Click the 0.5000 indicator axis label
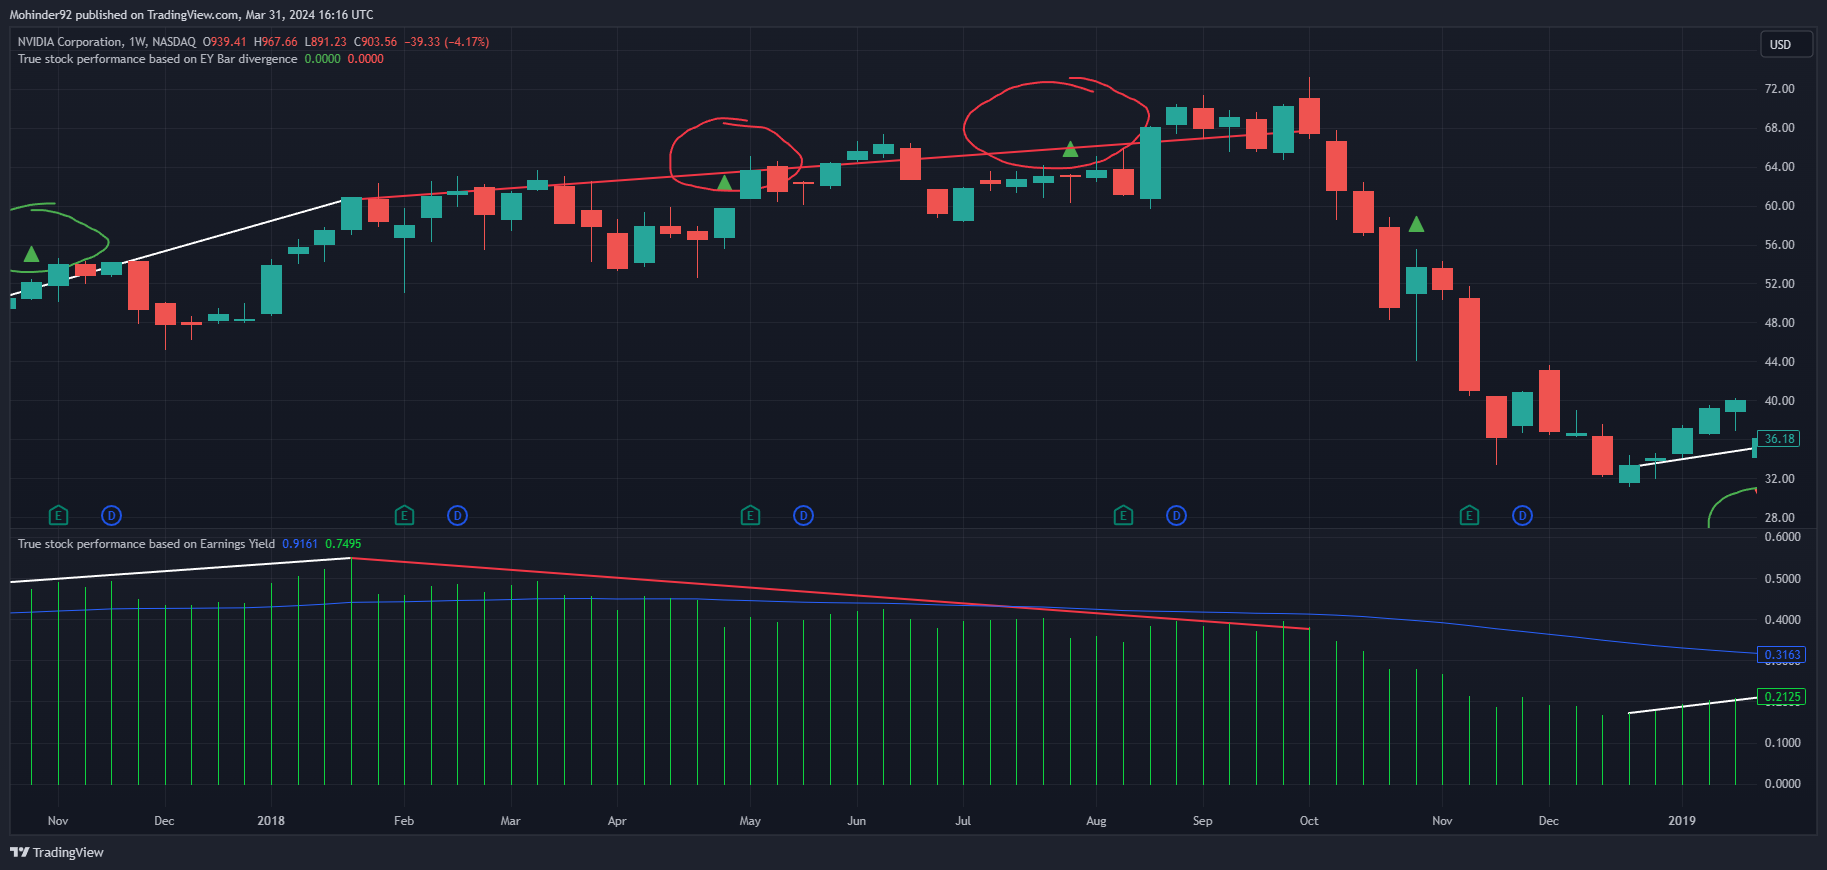This screenshot has height=870, width=1827. pyautogui.click(x=1782, y=579)
